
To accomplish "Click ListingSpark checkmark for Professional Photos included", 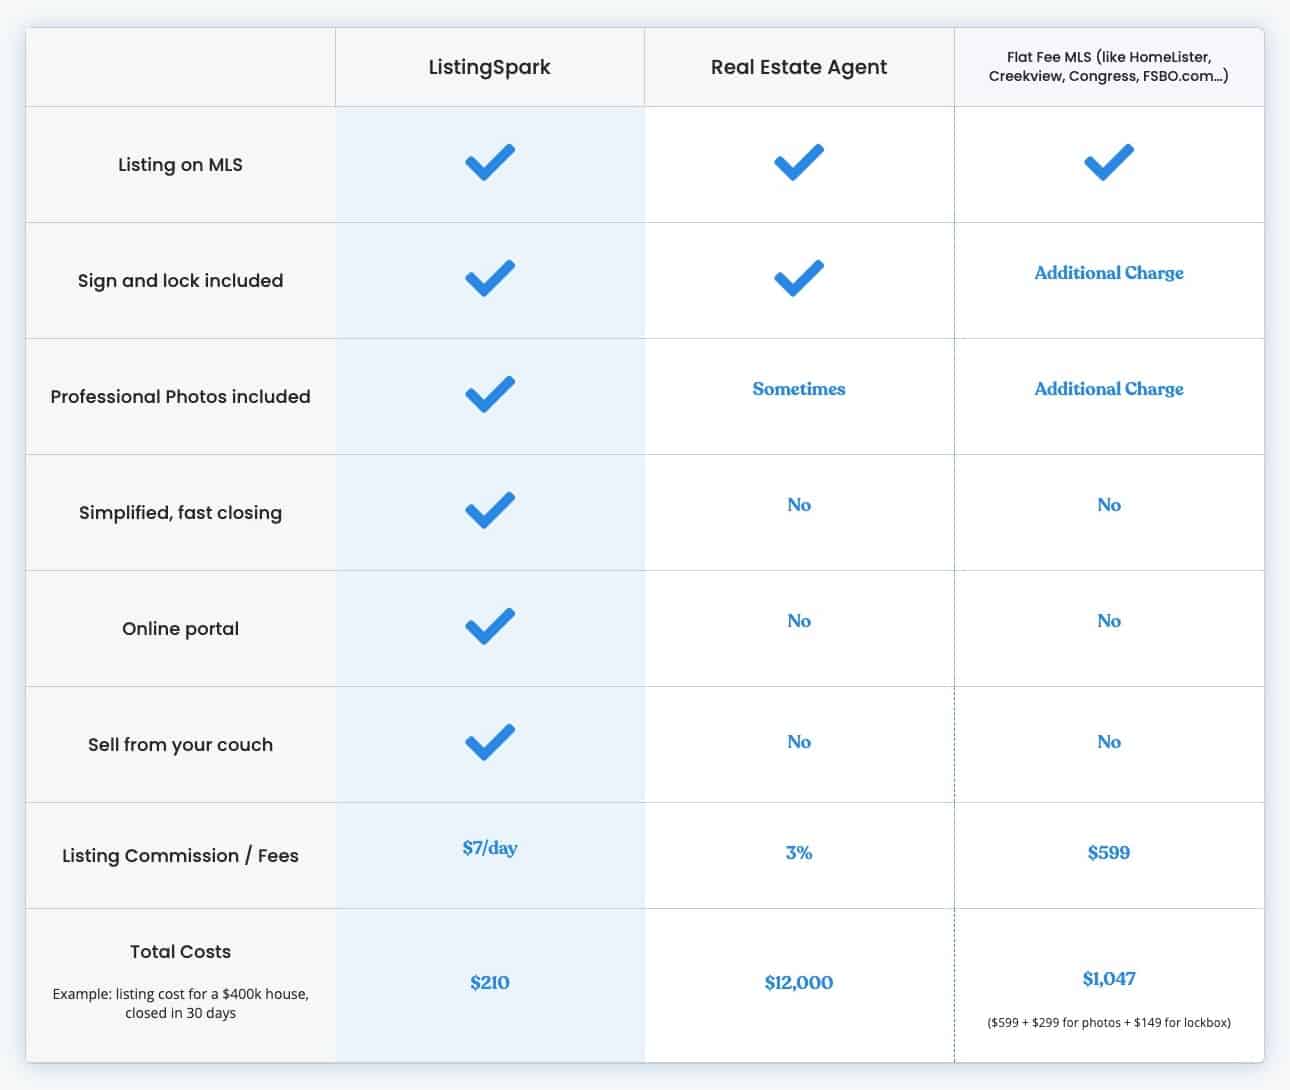I will [x=490, y=394].
